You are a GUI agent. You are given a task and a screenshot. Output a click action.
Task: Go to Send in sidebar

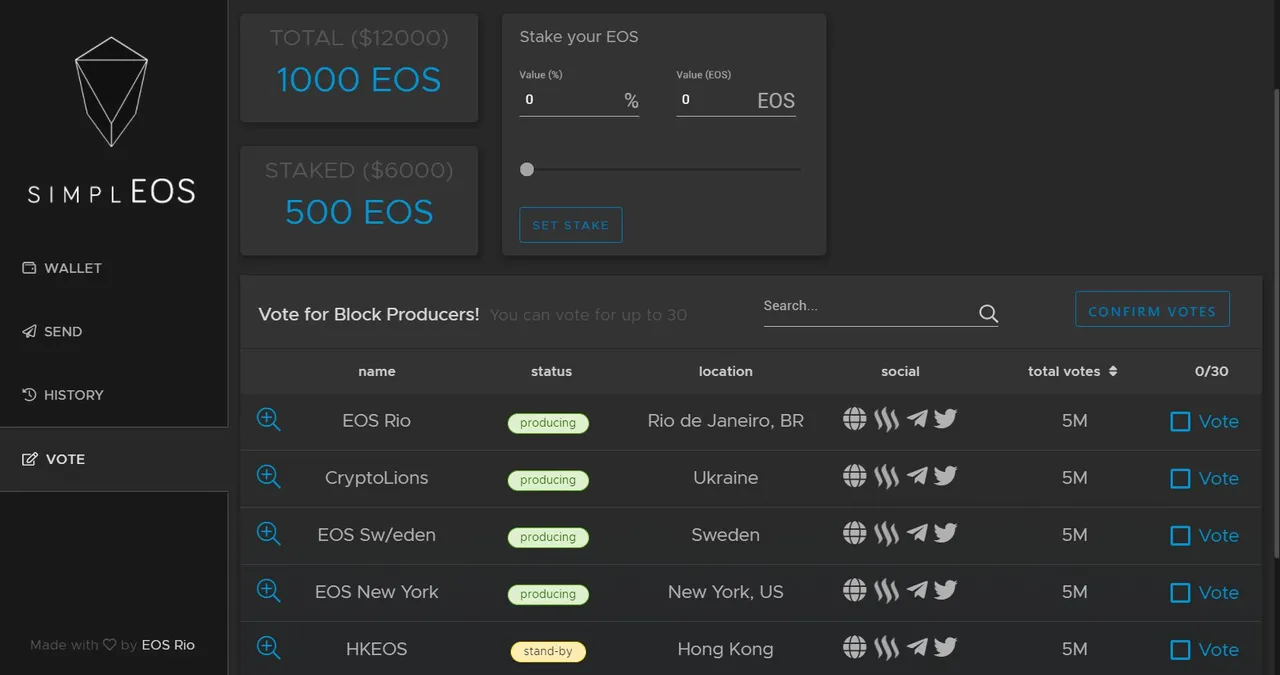[x=52, y=331]
